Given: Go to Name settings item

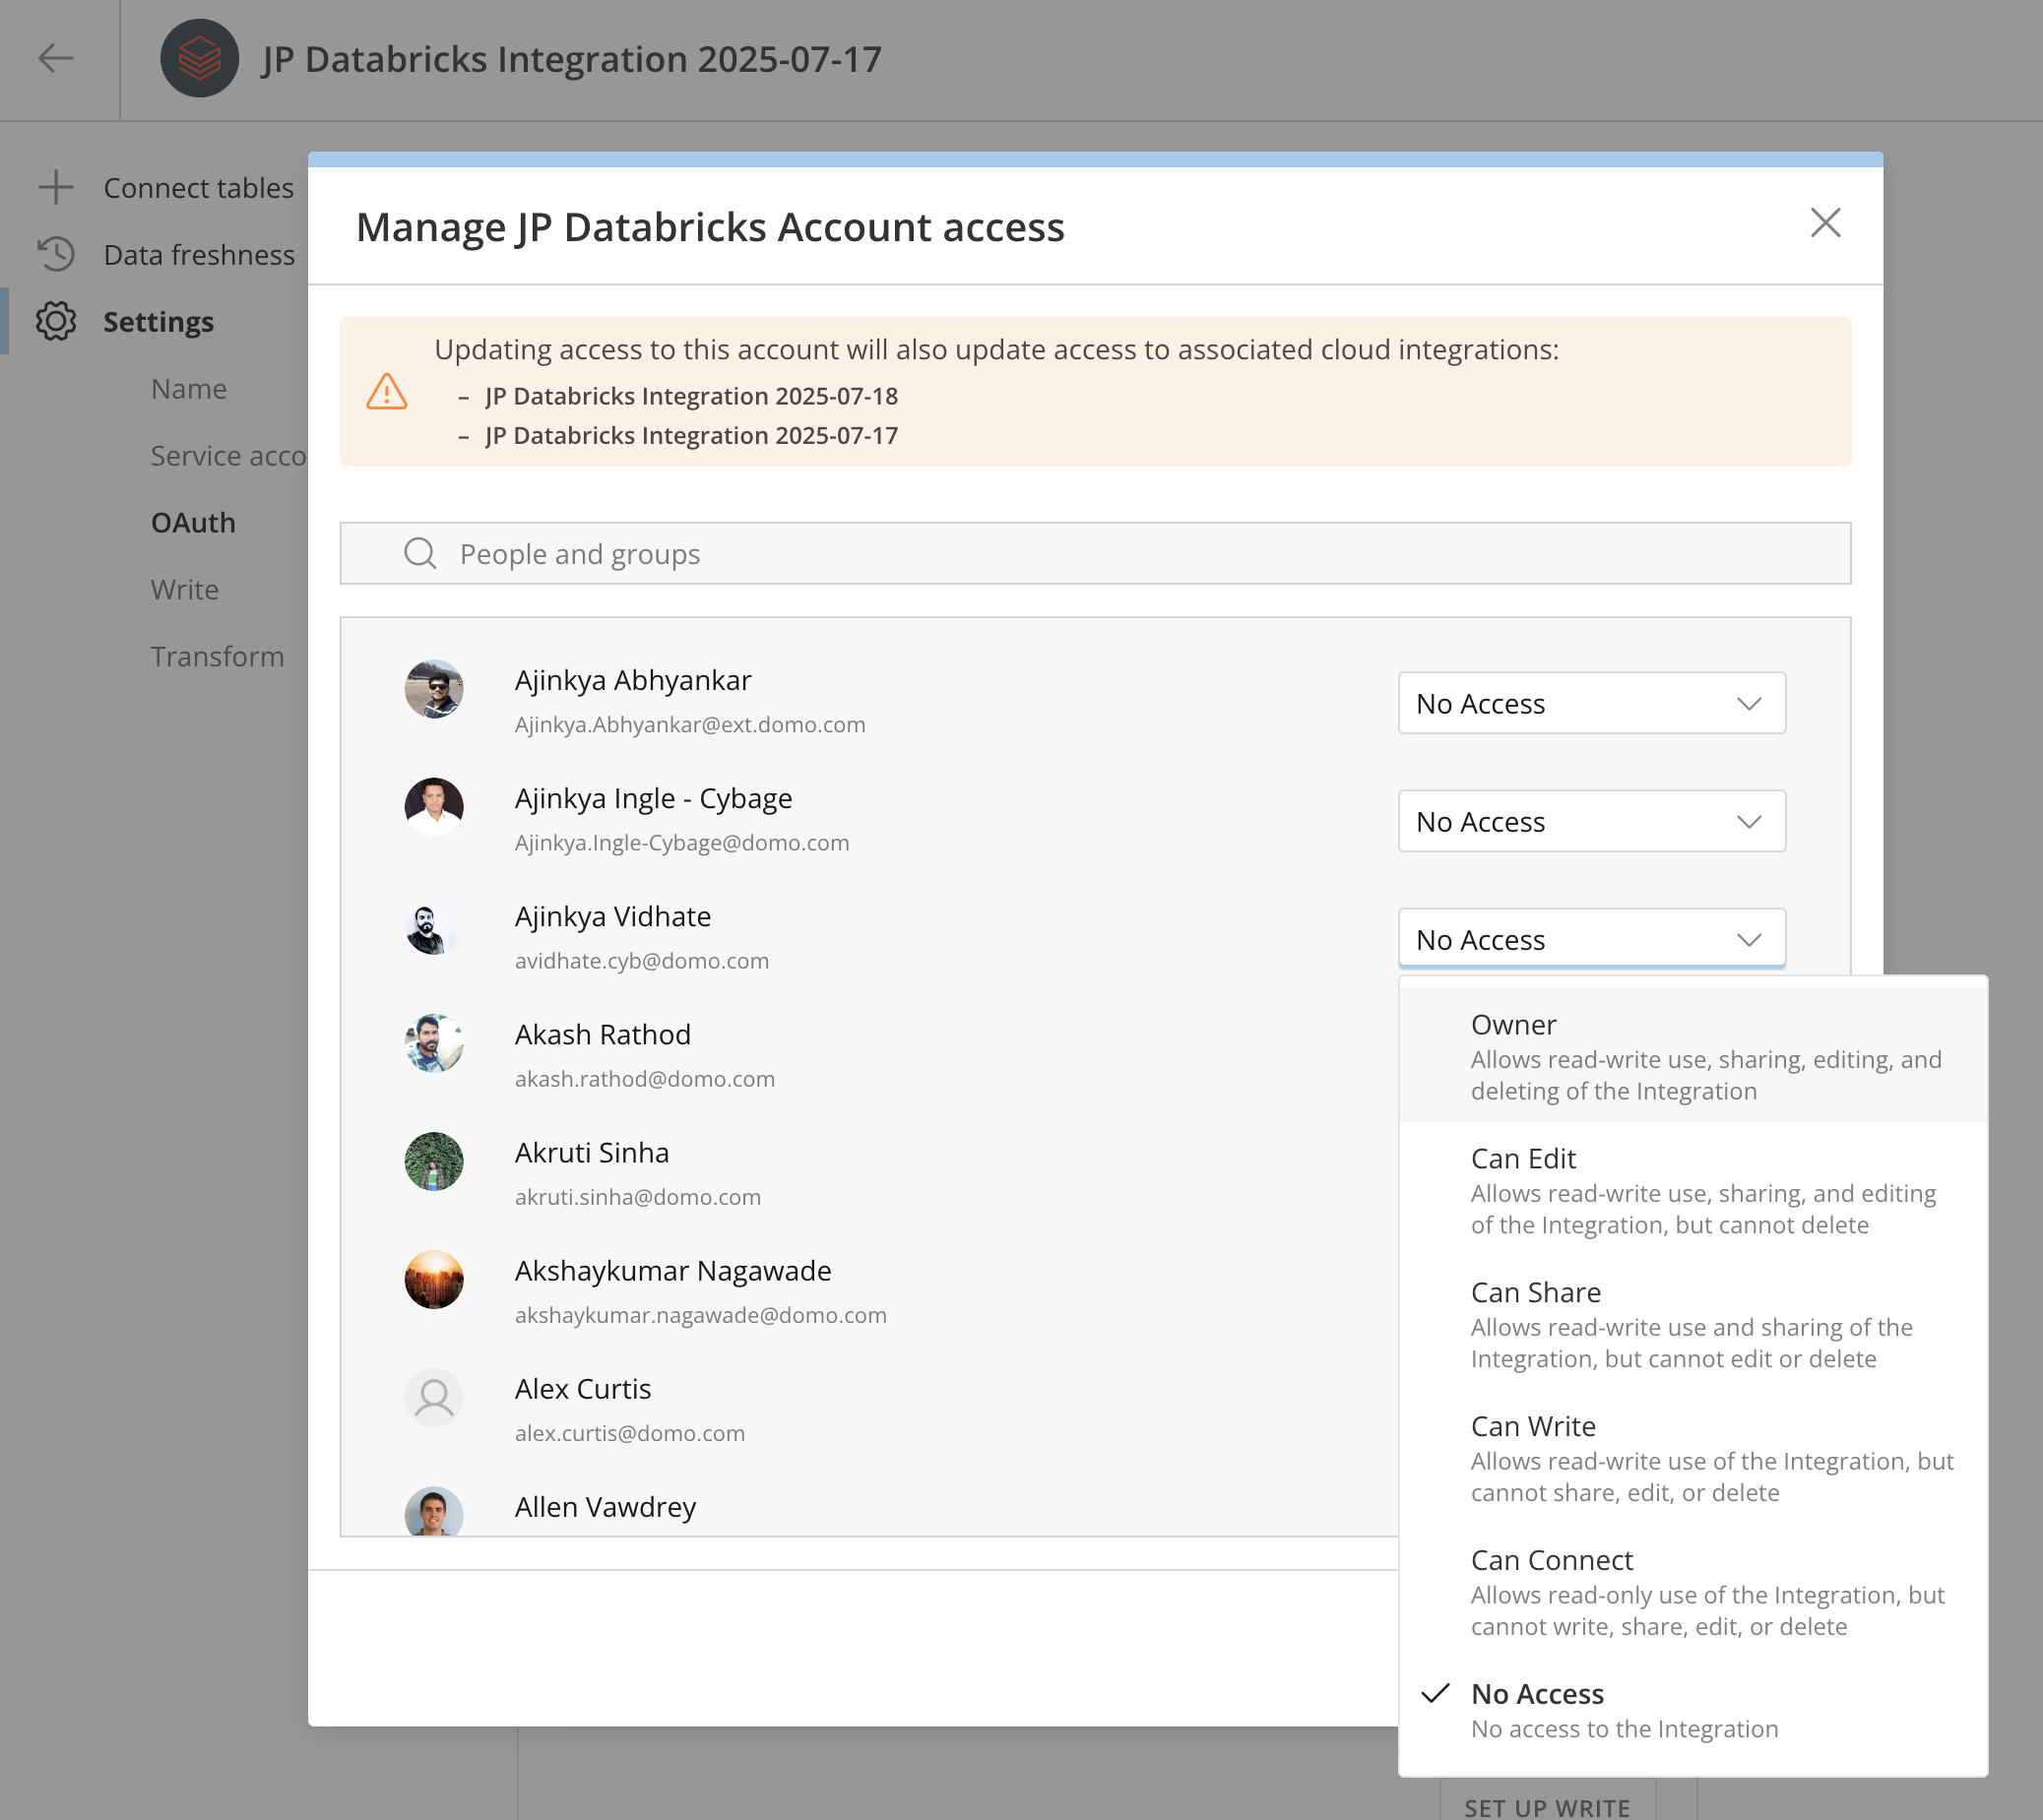Looking at the screenshot, I should pos(189,388).
